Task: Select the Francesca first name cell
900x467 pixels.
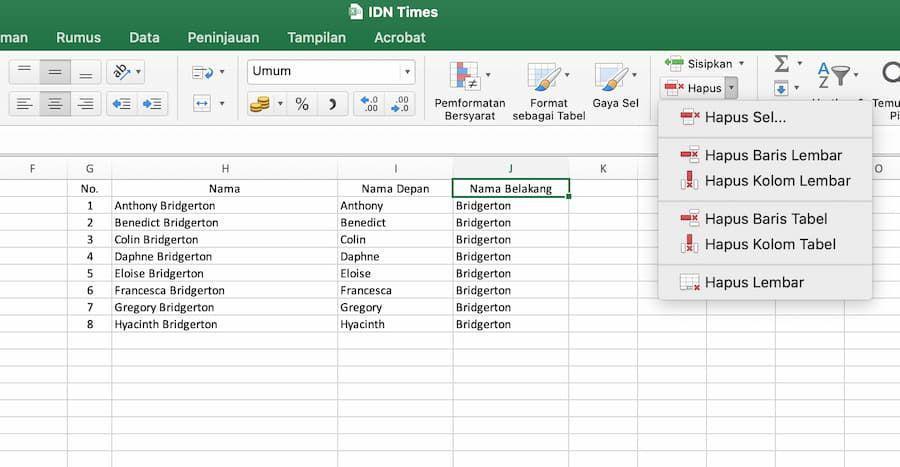Action: tap(395, 290)
